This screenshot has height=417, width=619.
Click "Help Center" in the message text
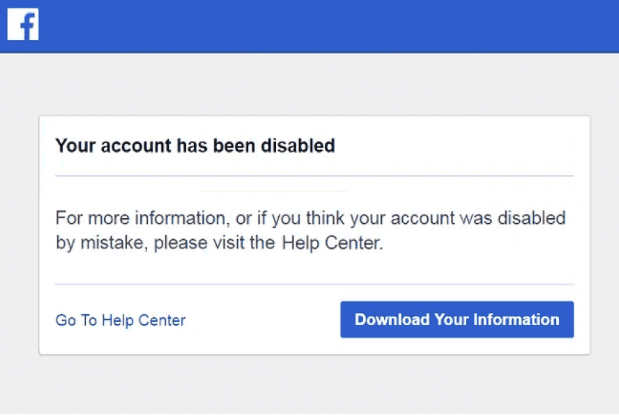[331, 242]
